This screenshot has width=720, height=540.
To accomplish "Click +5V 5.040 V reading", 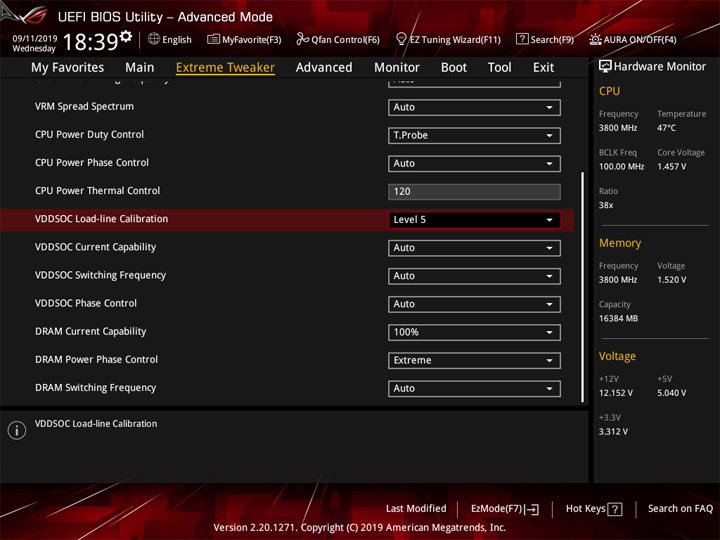I will (x=671, y=394).
